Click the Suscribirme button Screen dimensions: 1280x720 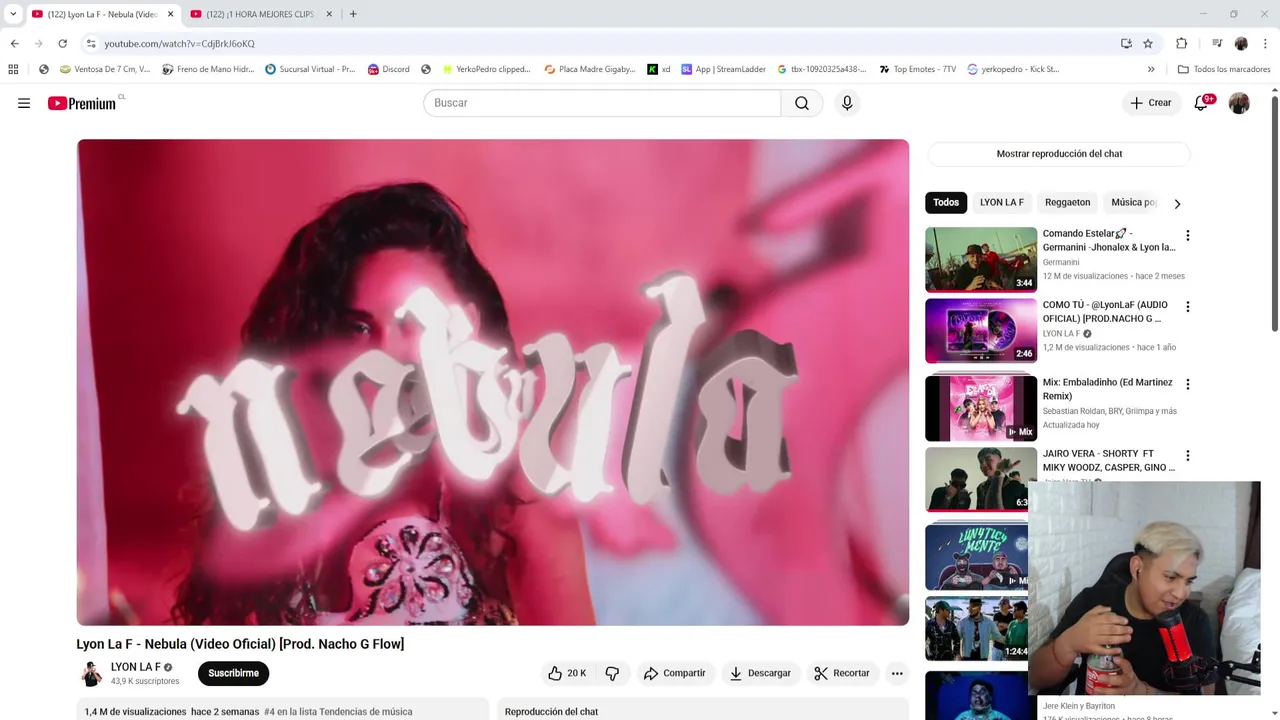[234, 673]
